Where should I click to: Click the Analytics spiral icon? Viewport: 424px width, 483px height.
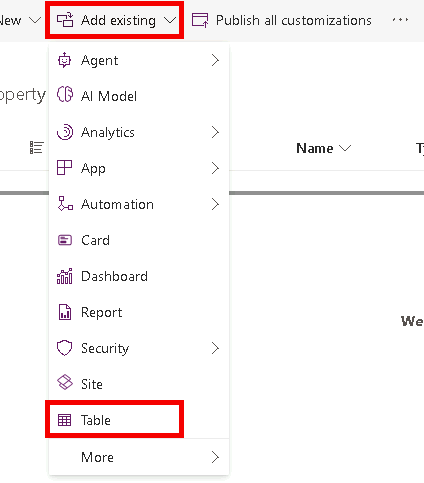point(64,132)
